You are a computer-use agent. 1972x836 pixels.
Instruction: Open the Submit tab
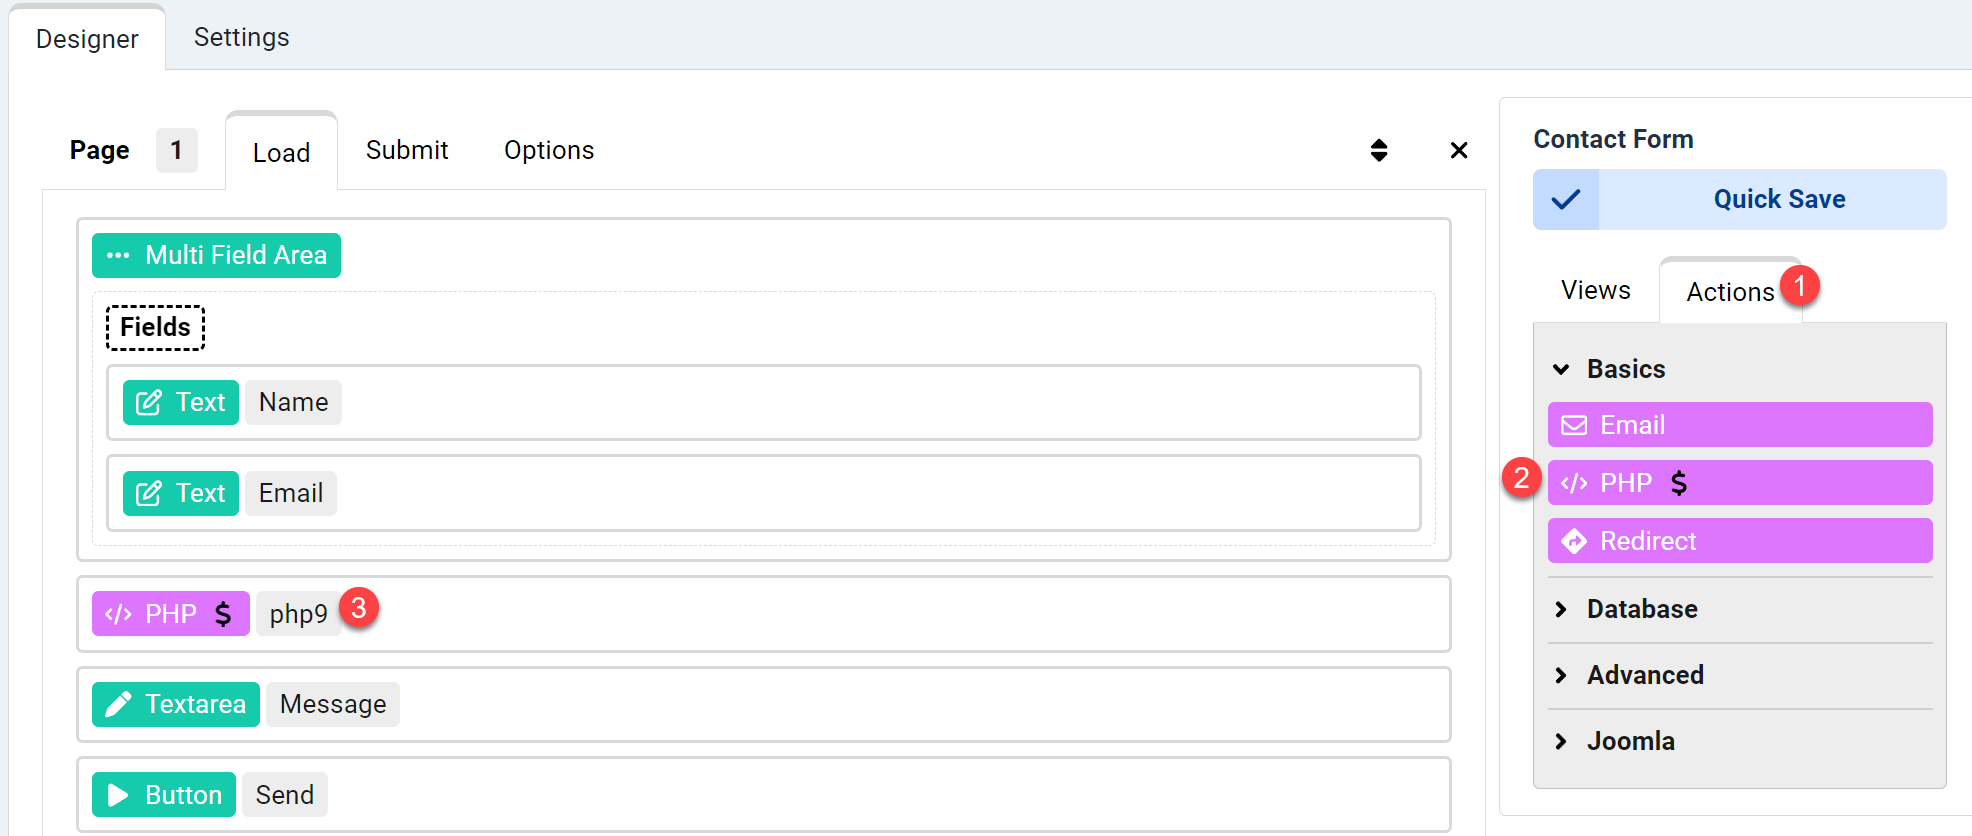pyautogui.click(x=407, y=150)
